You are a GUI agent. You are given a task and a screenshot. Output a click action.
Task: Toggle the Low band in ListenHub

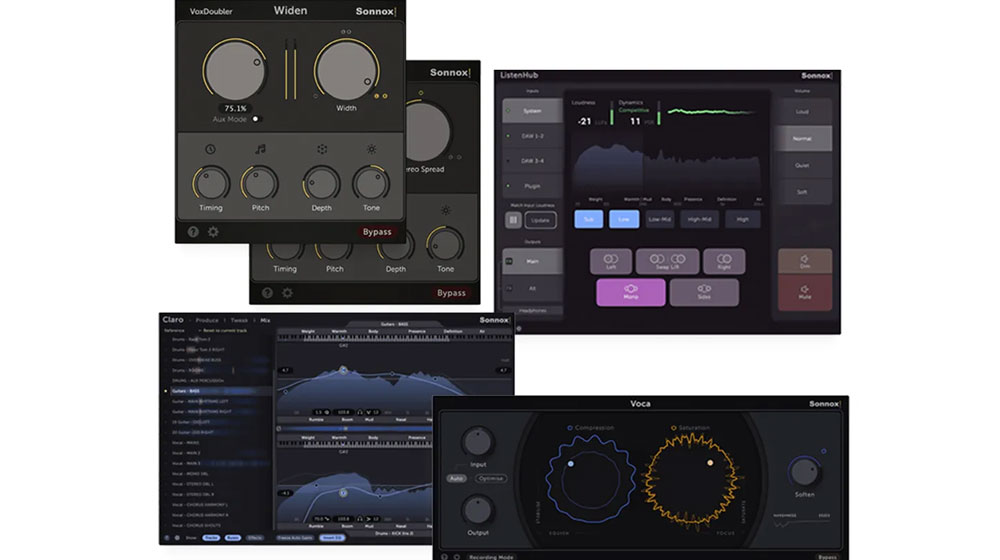click(624, 219)
